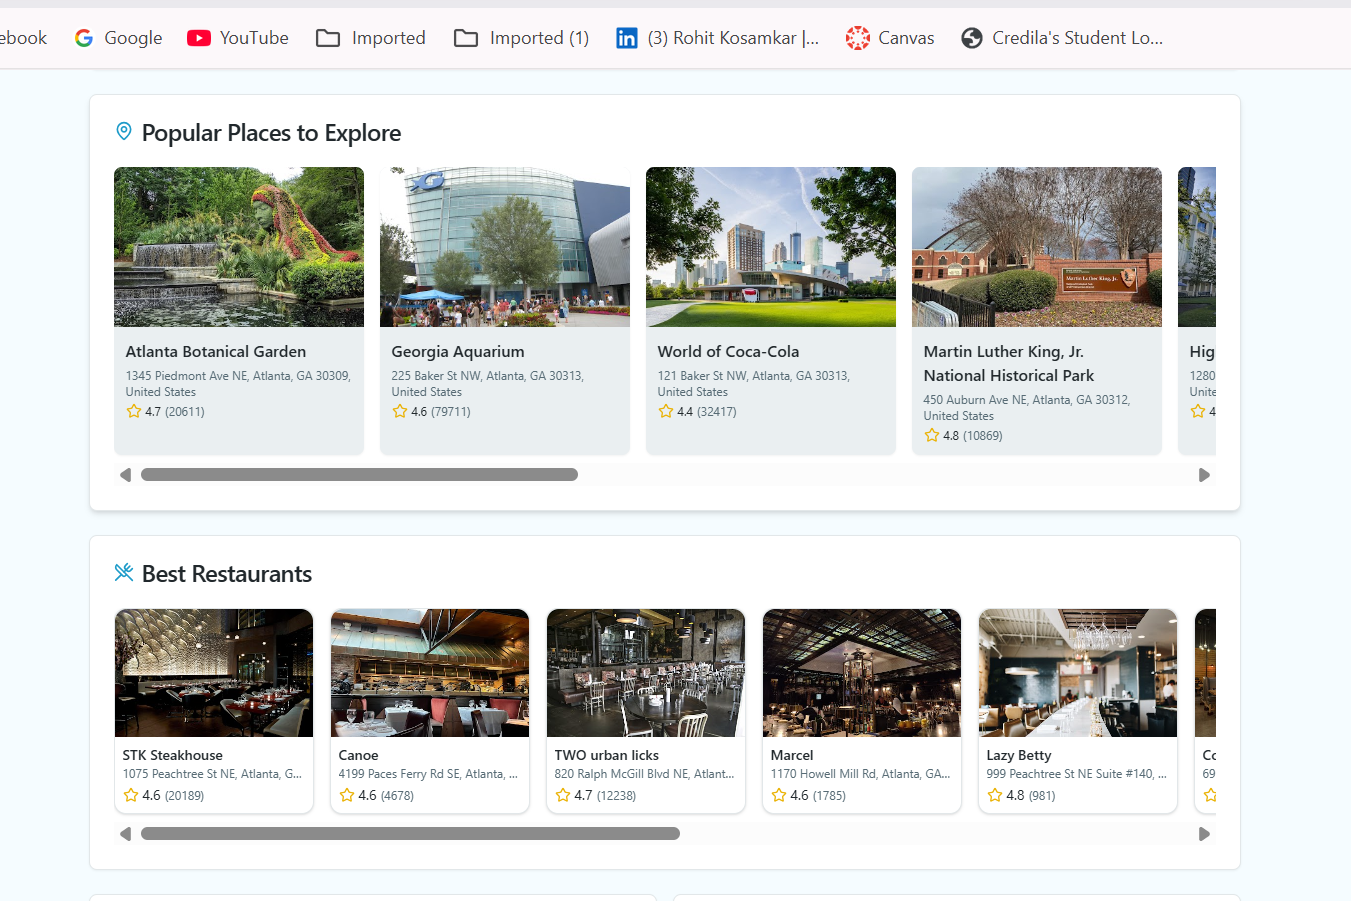Select the TWO urban licks name
This screenshot has height=901, width=1351.
607,755
